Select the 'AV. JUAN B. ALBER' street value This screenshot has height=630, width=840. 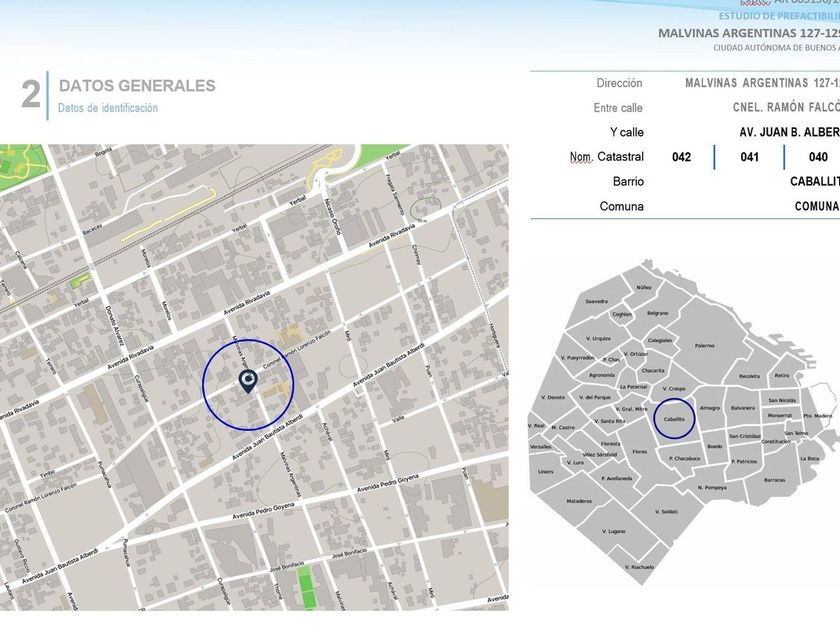pos(789,132)
